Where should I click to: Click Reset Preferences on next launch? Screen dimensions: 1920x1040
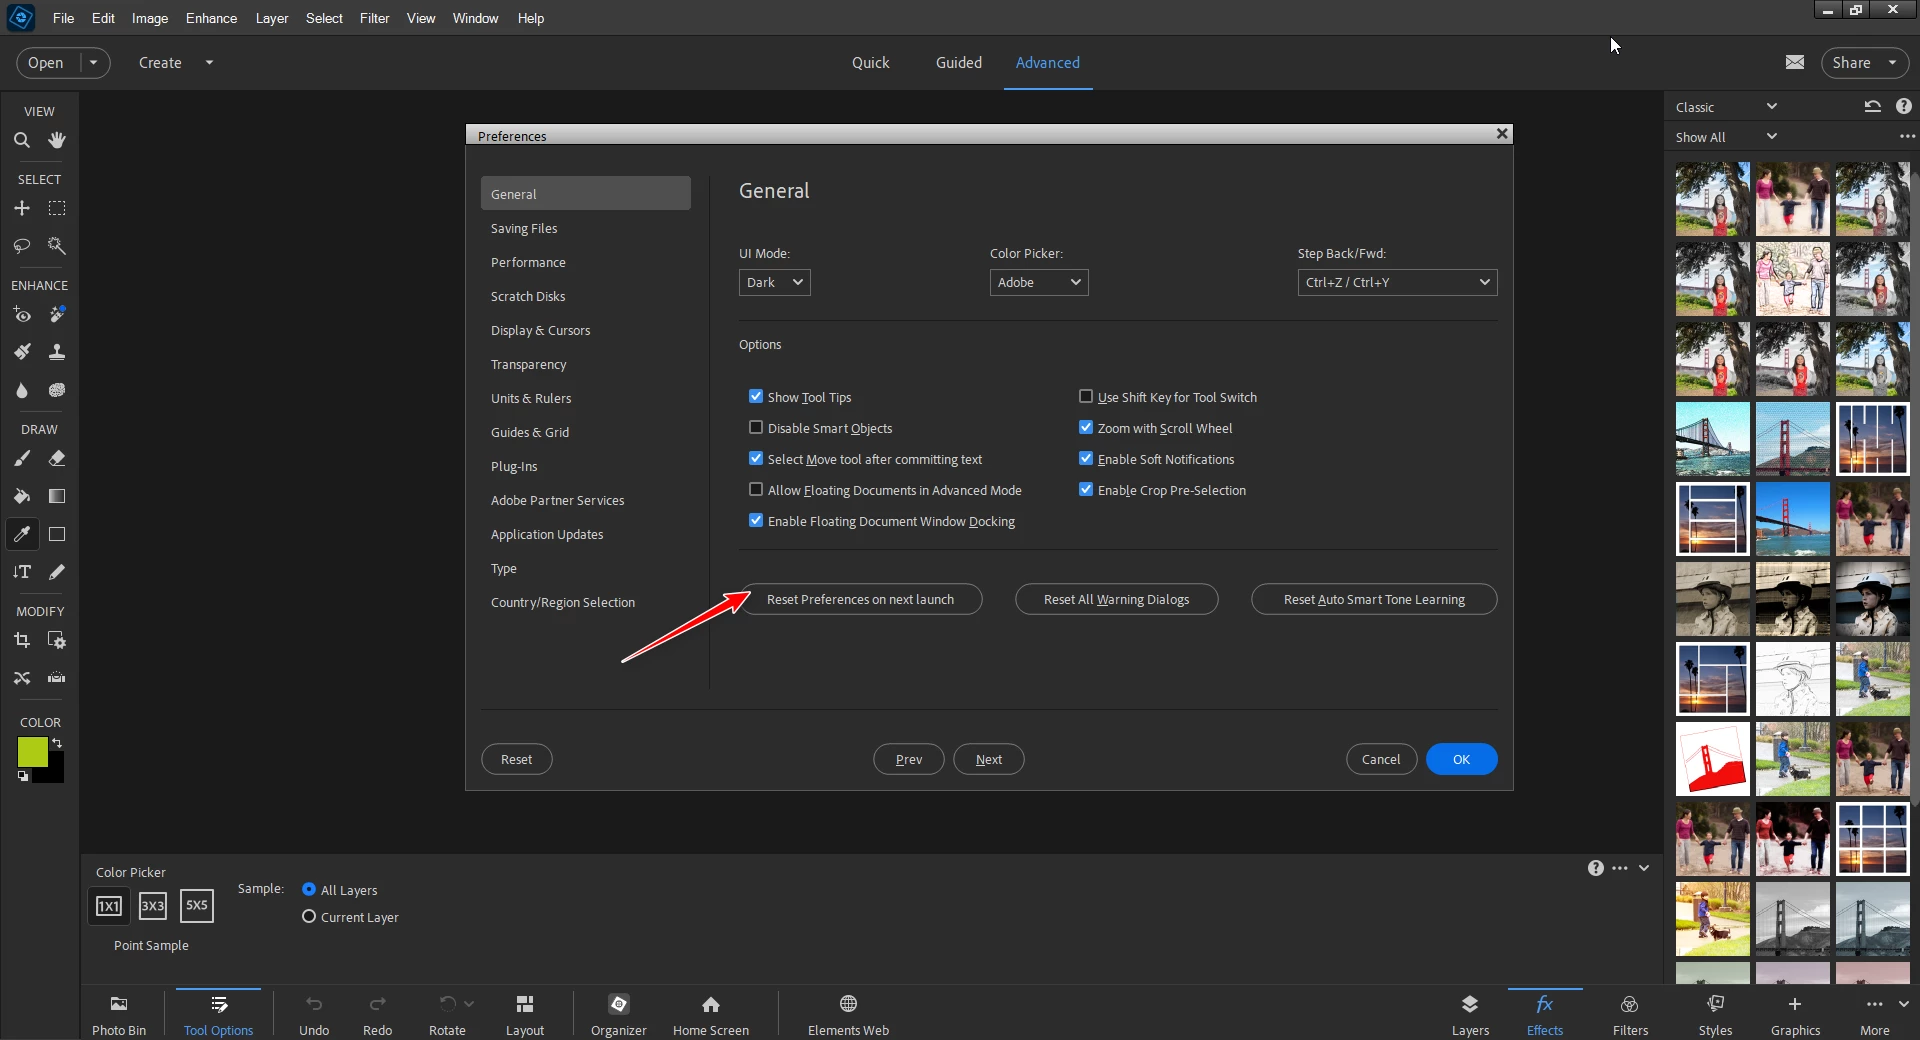pos(860,599)
